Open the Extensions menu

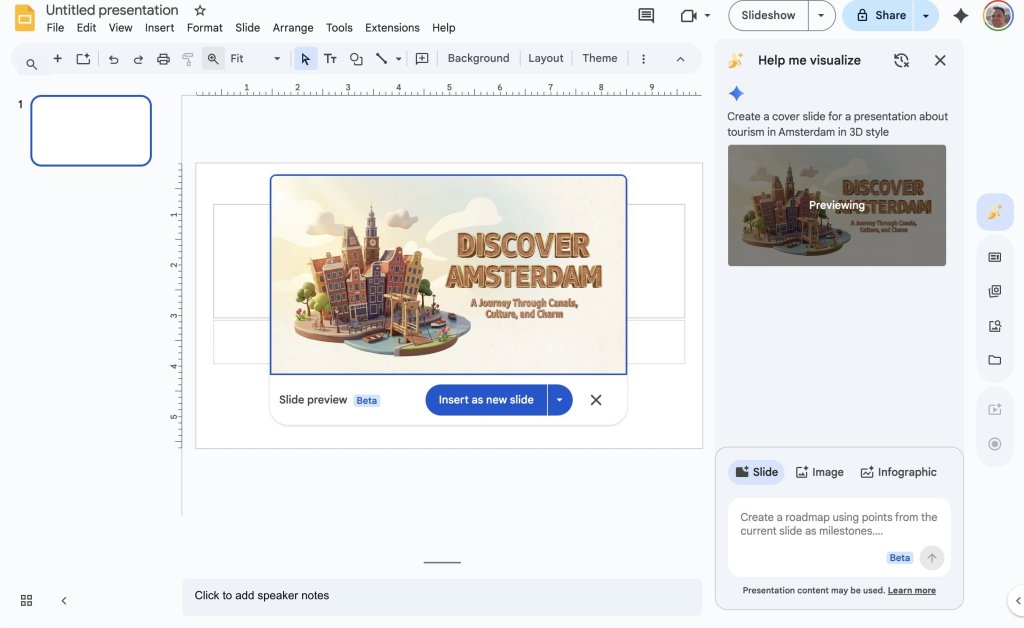click(392, 28)
